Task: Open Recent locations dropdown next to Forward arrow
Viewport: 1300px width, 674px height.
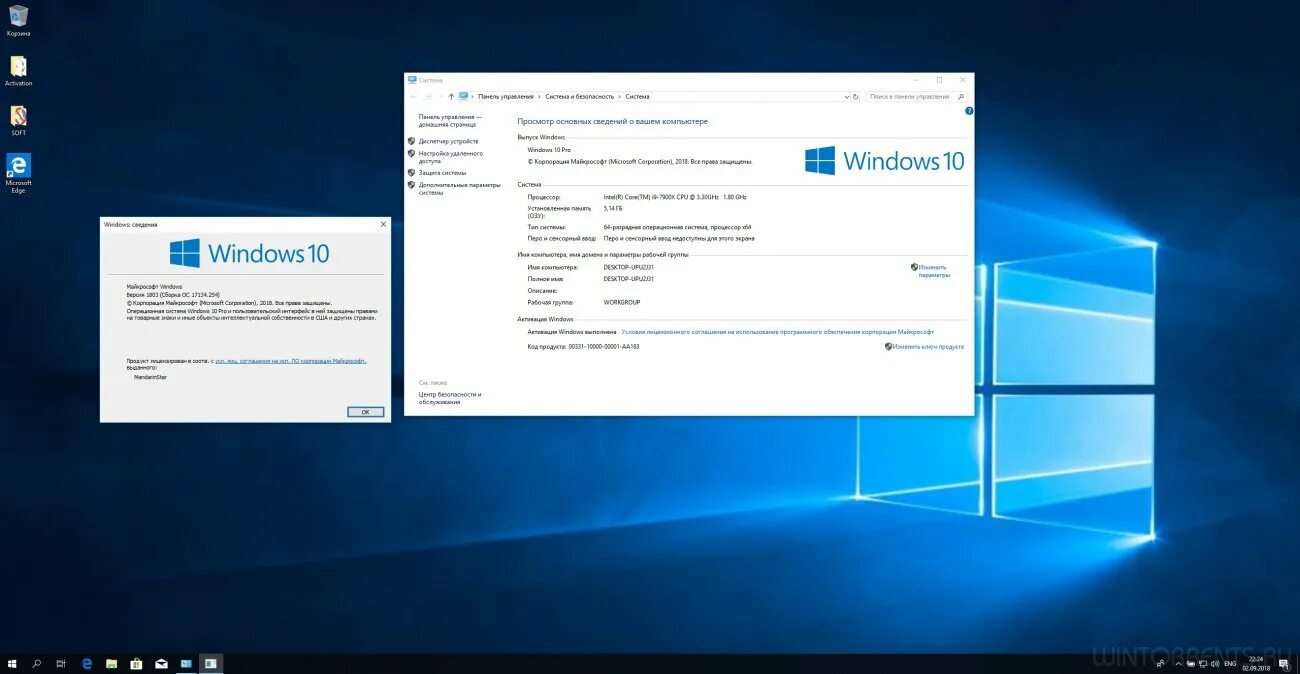Action: pos(440,97)
